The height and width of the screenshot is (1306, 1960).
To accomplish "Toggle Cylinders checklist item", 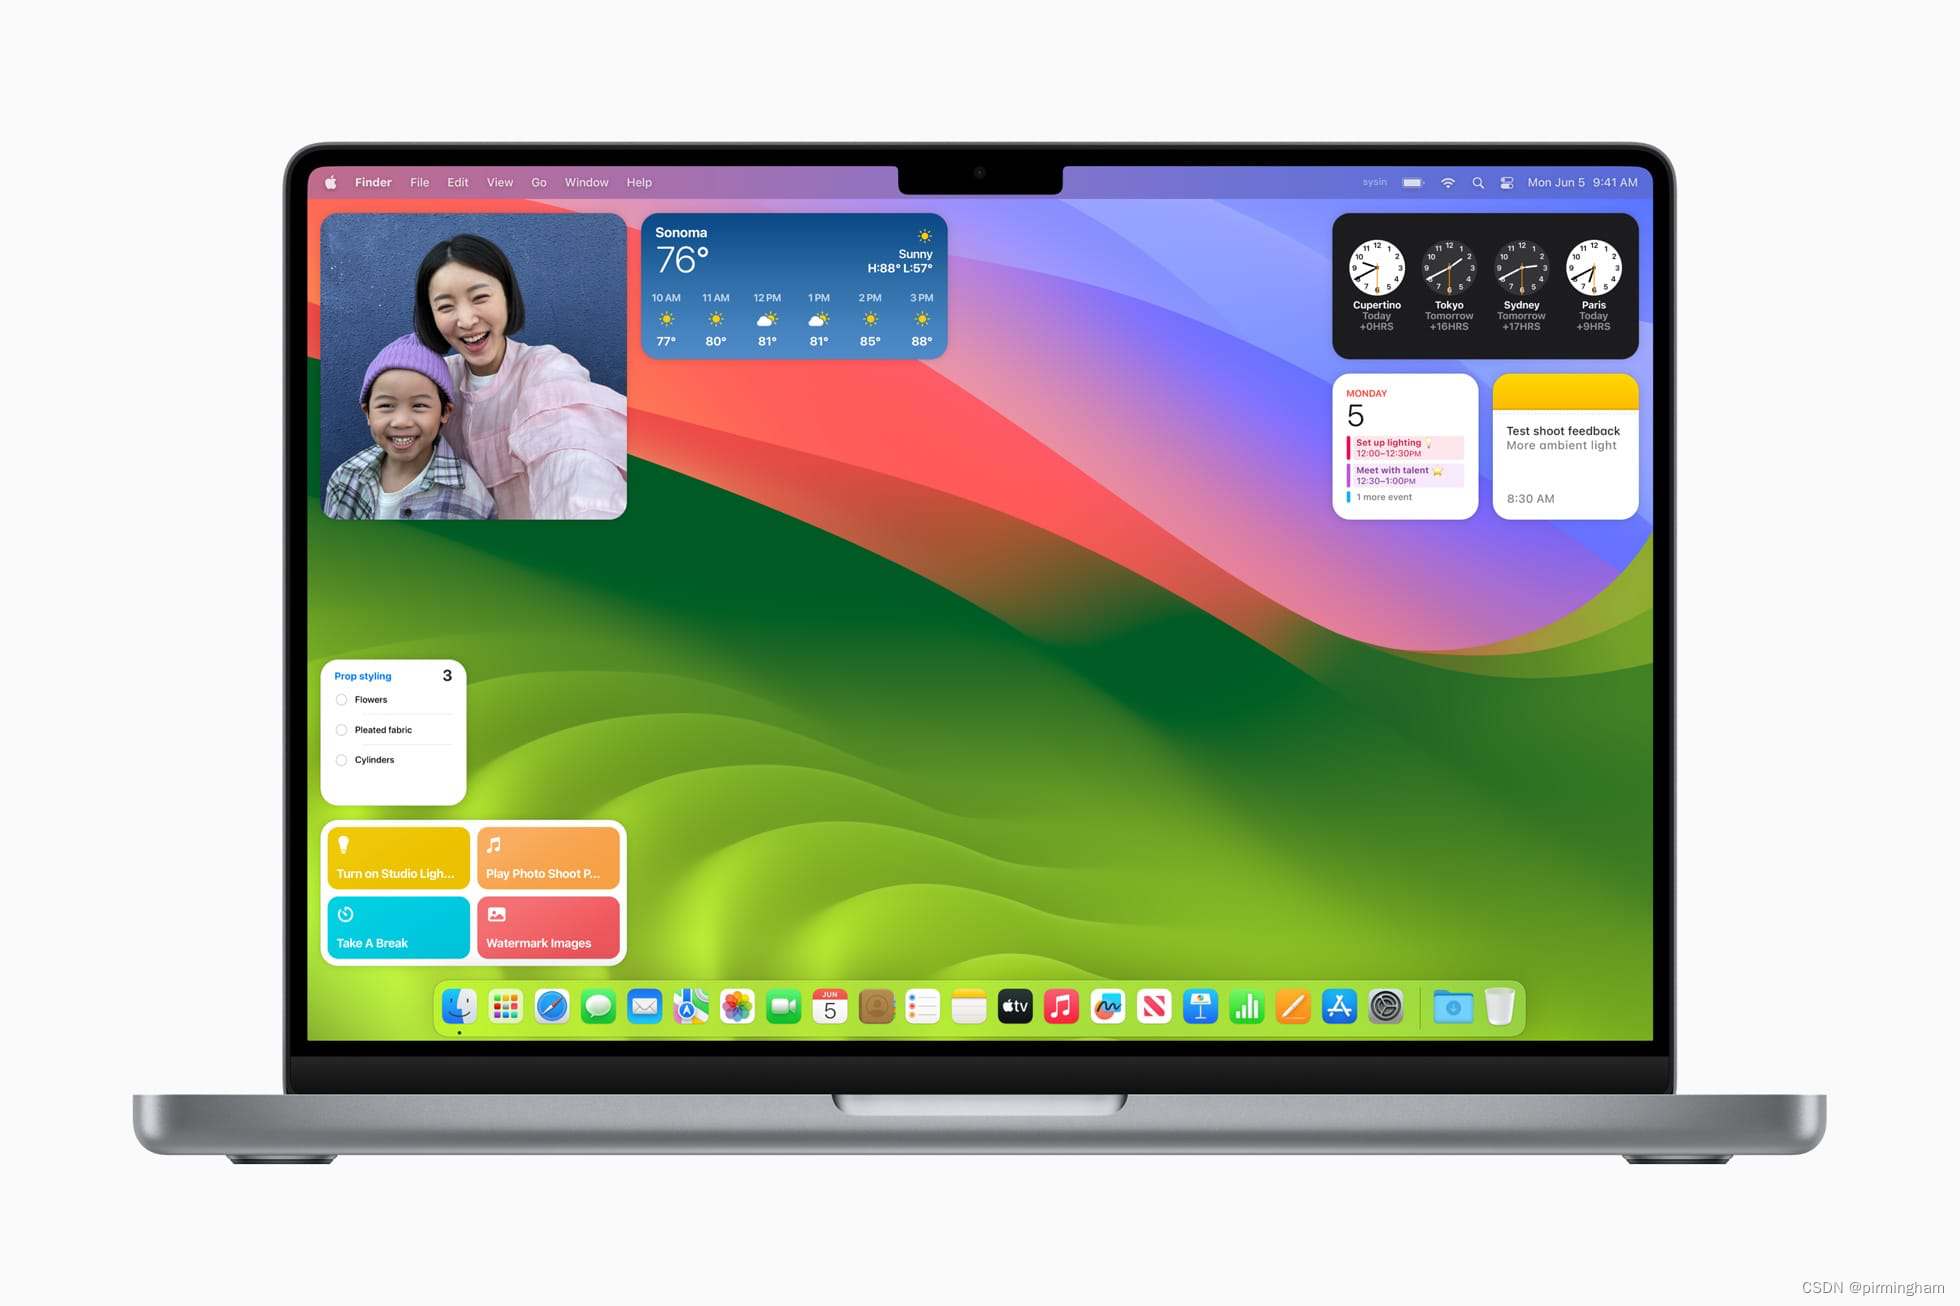I will 342,761.
